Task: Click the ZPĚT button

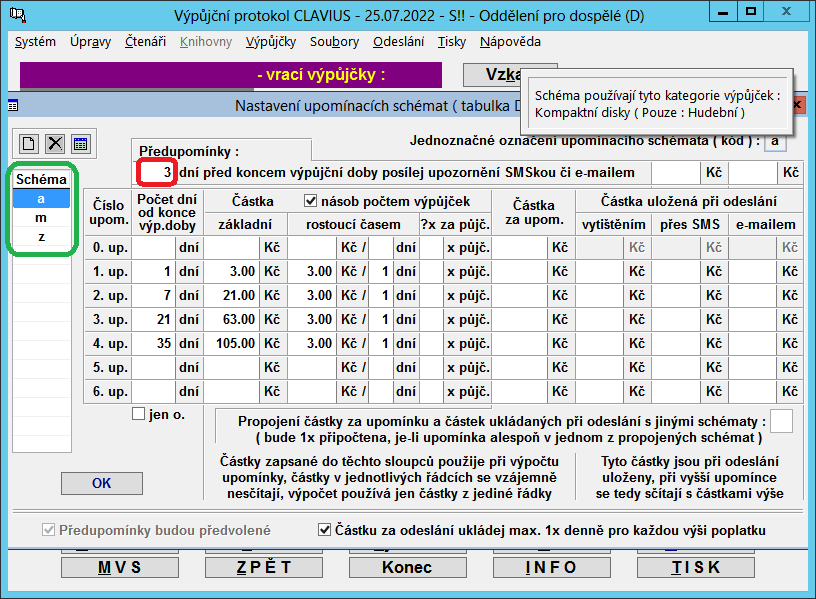Action: (264, 567)
